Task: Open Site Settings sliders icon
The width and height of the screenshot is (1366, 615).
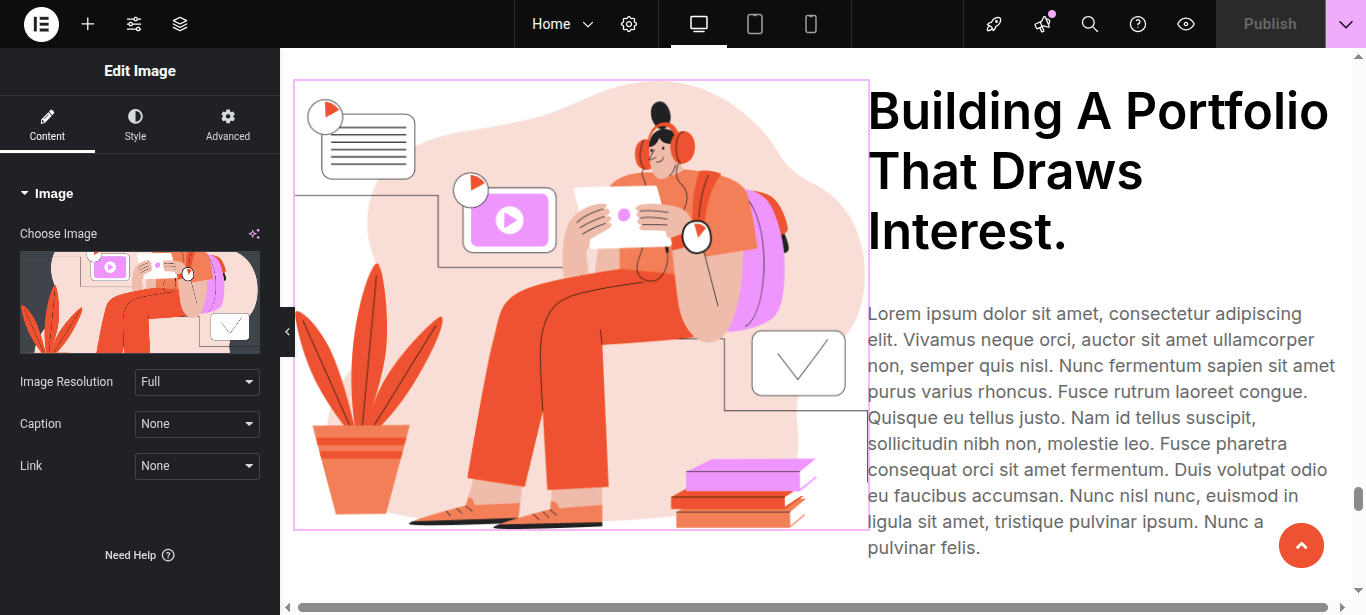Action: pyautogui.click(x=134, y=24)
